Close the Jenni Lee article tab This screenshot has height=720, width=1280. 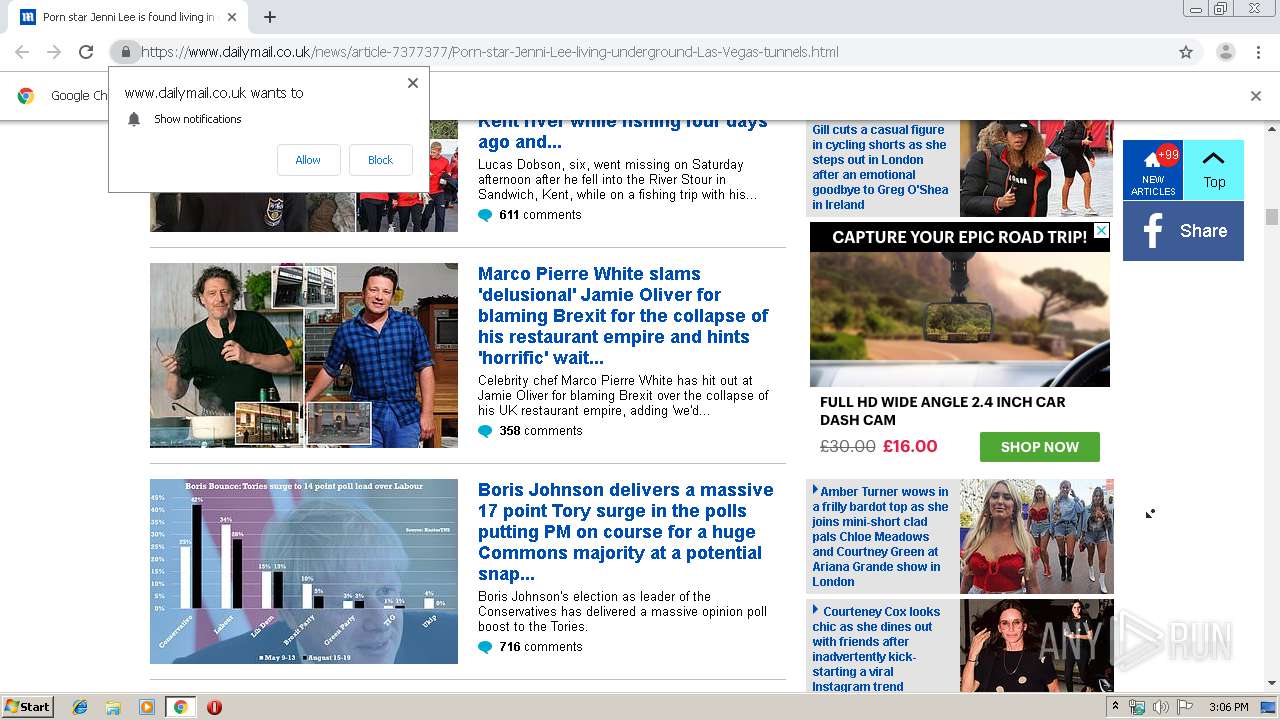[232, 17]
